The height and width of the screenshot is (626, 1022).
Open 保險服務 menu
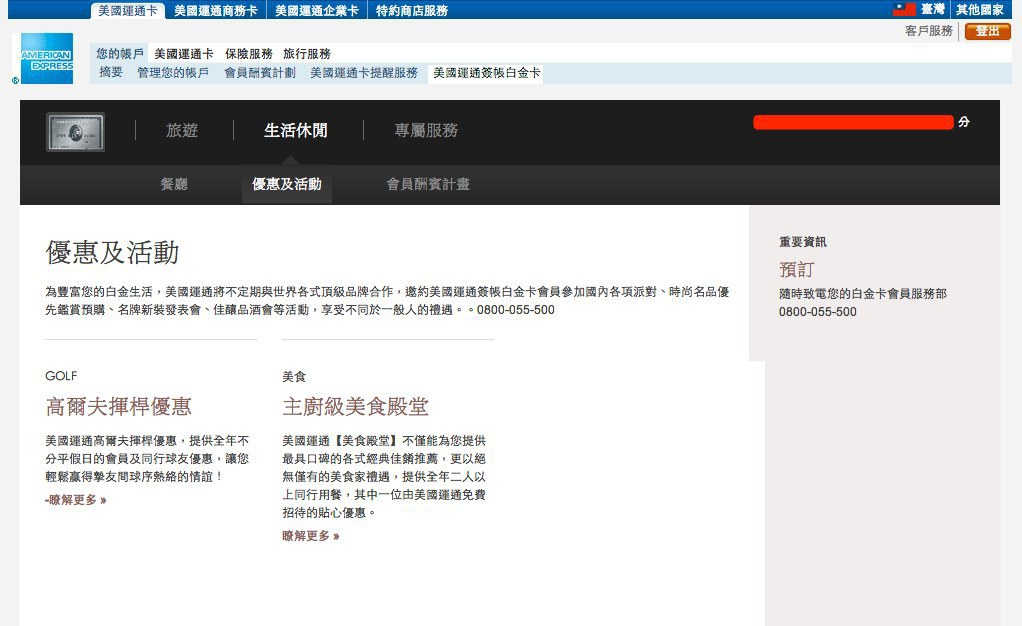[x=248, y=53]
